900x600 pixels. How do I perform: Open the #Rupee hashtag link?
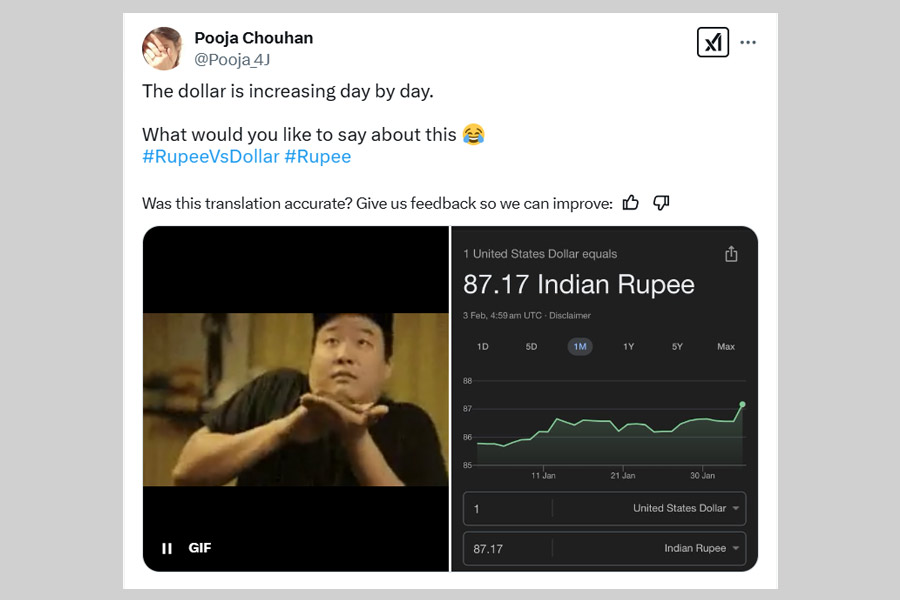pos(318,156)
